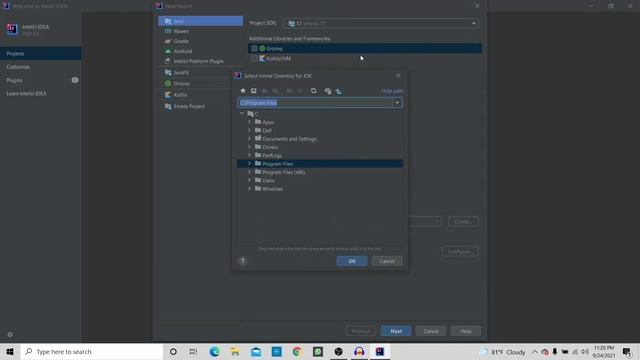Open Task View on the taskbar
The image size is (640, 360).
[x=193, y=351]
